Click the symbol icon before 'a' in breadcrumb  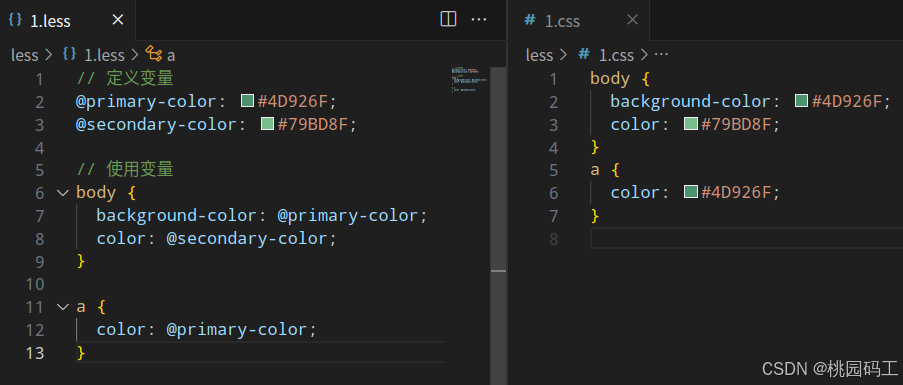click(154, 54)
